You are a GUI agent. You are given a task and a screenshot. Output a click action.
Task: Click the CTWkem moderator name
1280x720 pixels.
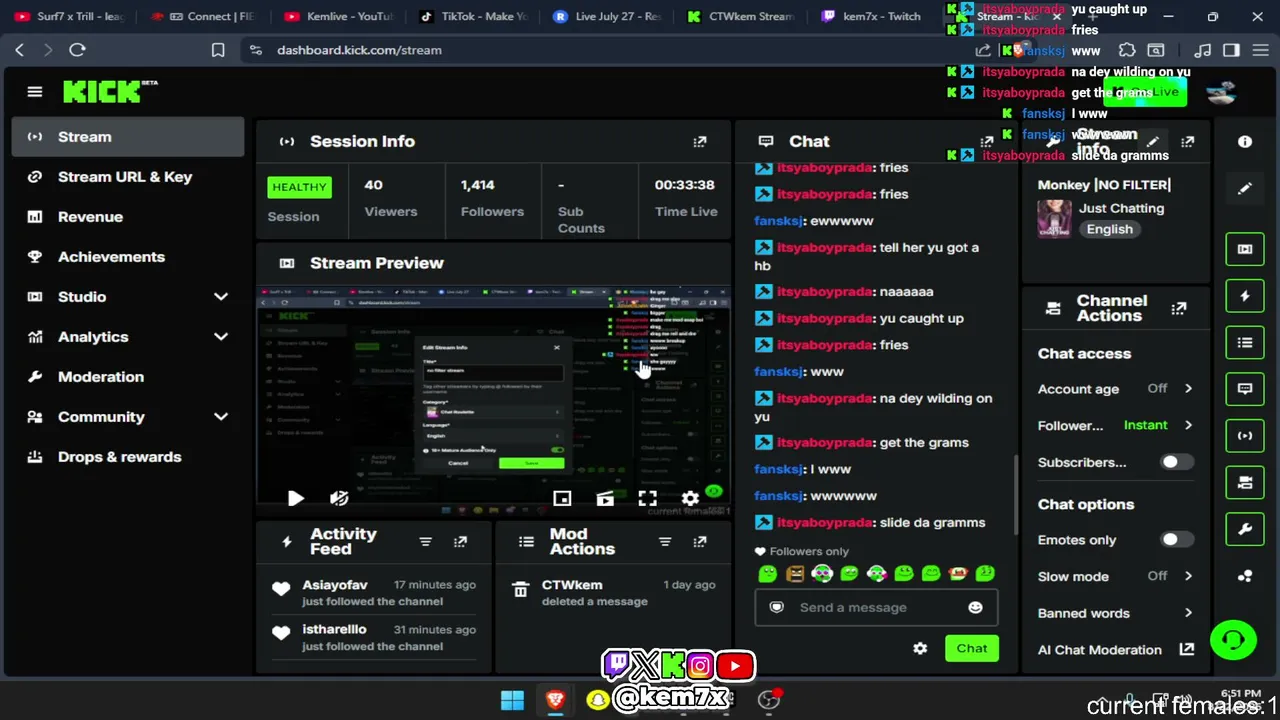coord(572,585)
